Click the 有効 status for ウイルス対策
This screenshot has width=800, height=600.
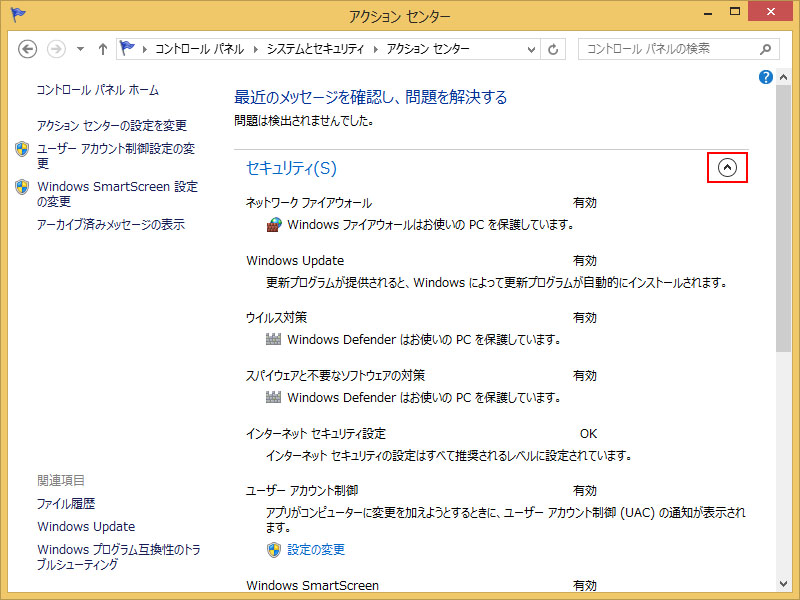(x=585, y=318)
